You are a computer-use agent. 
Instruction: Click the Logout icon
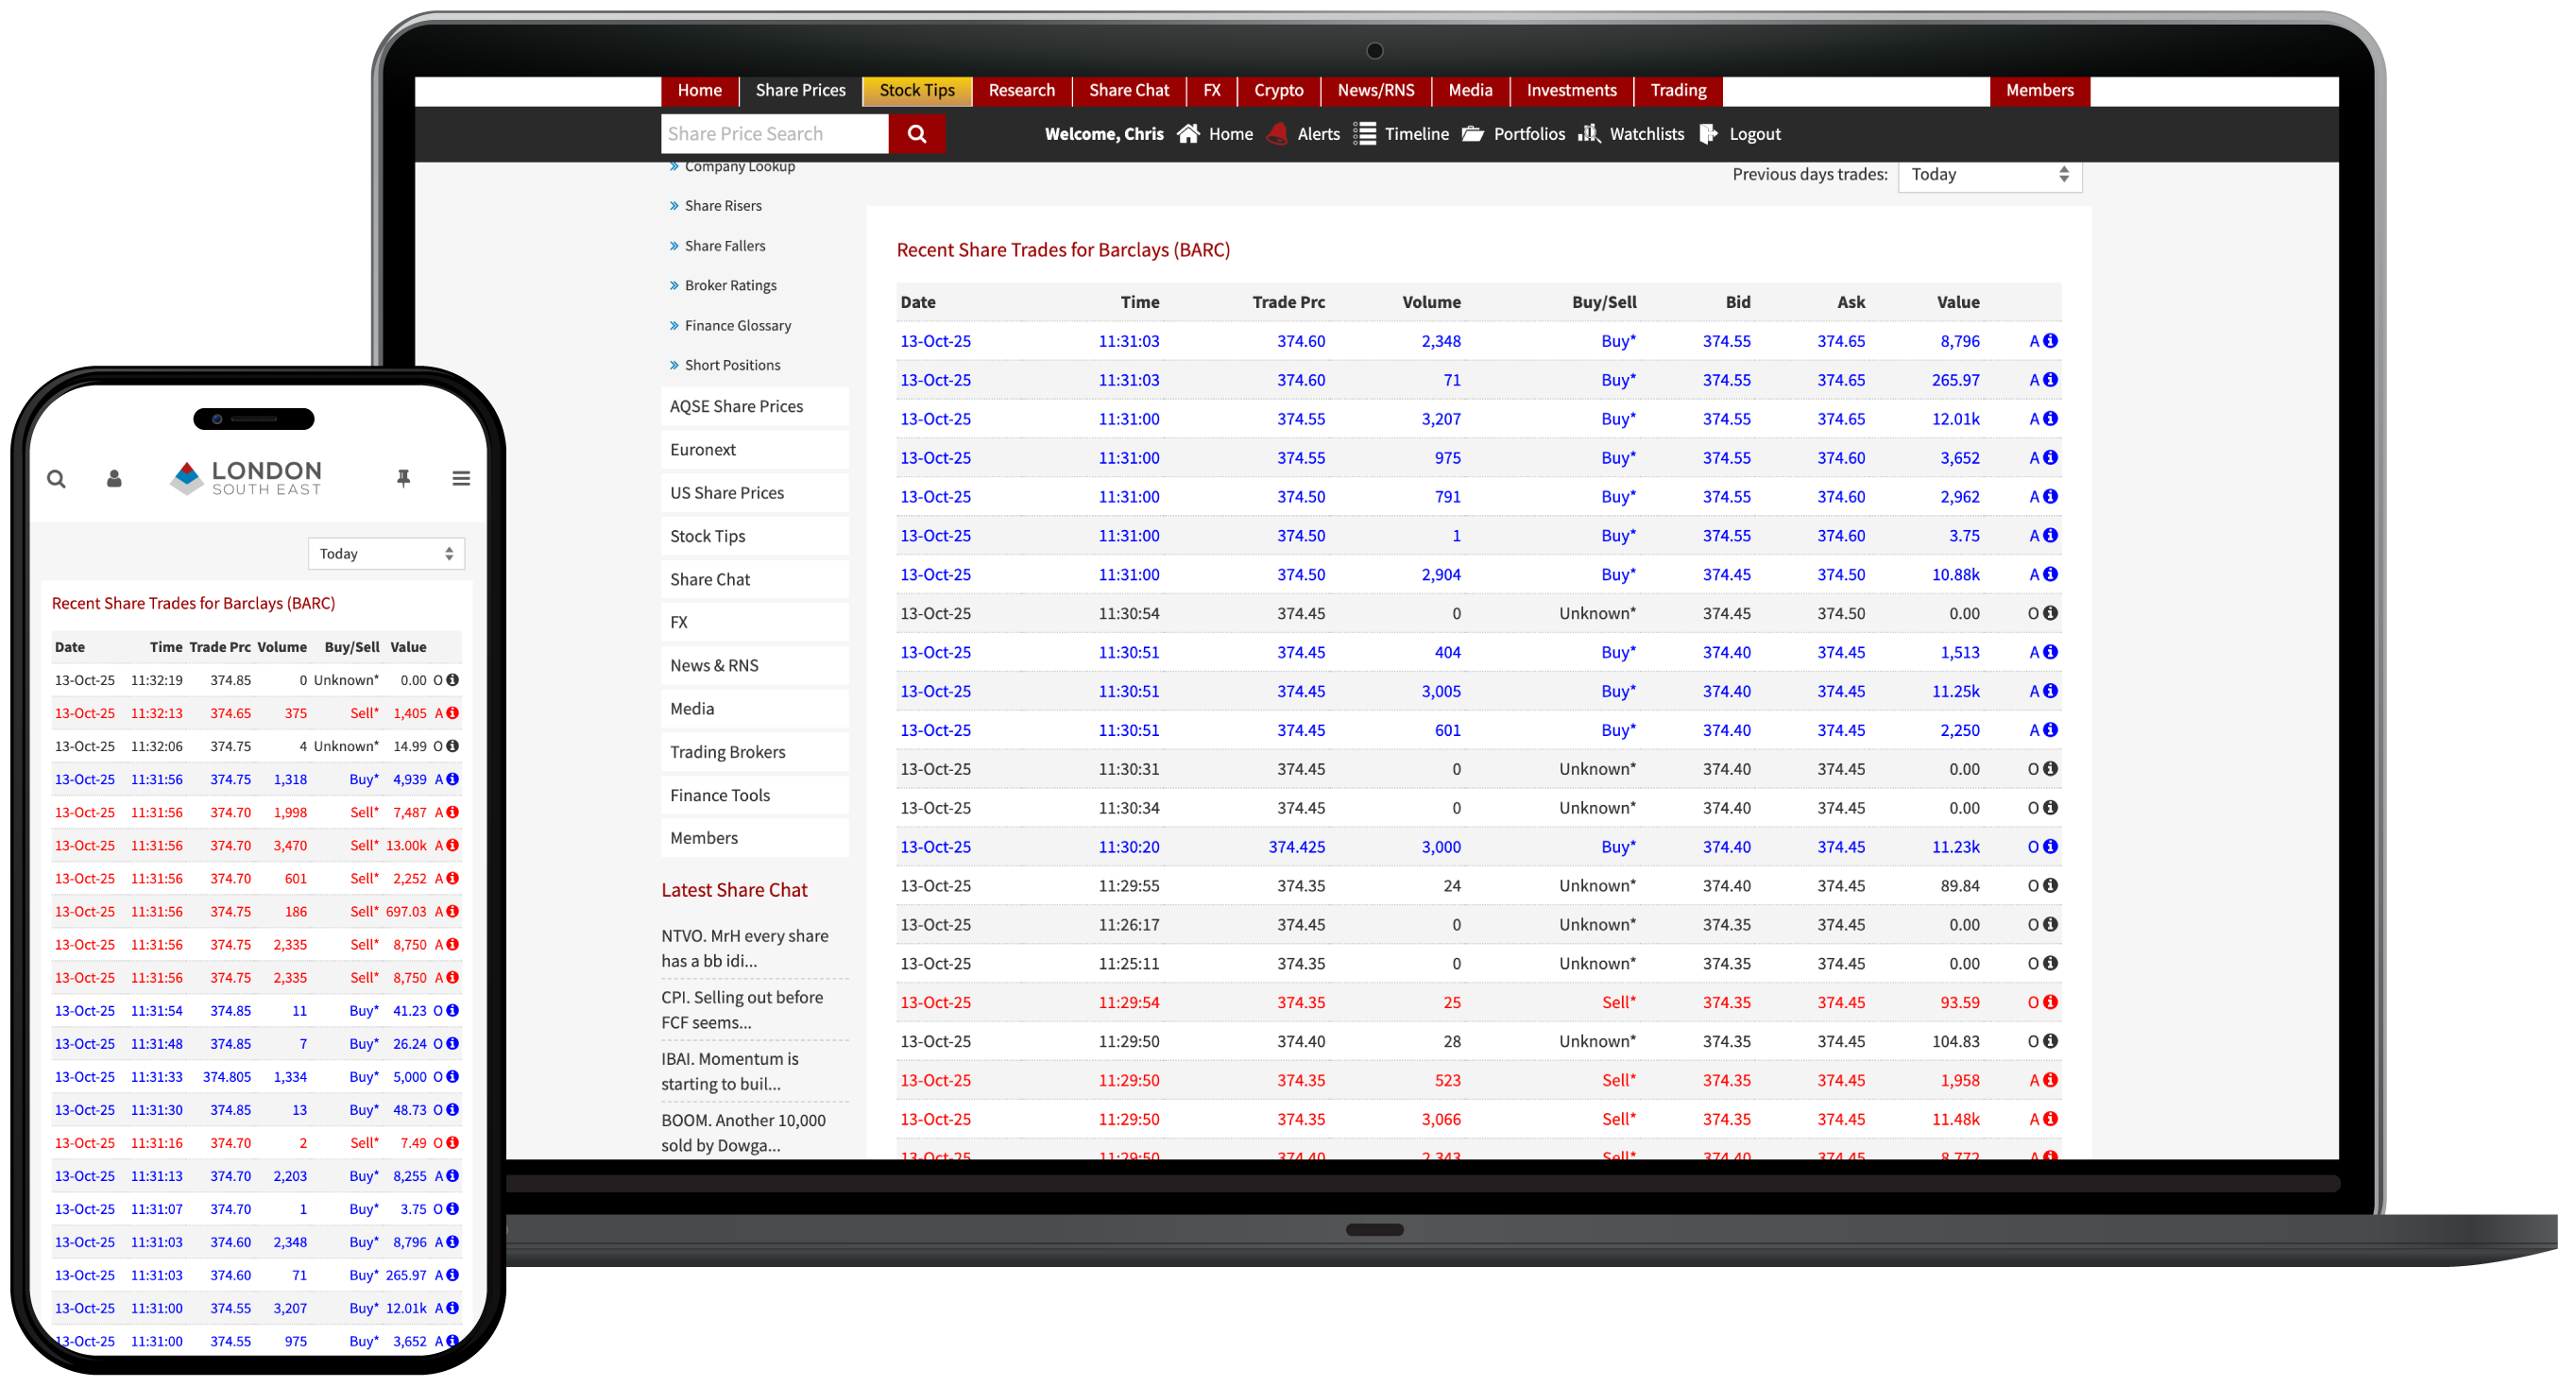tap(1709, 133)
